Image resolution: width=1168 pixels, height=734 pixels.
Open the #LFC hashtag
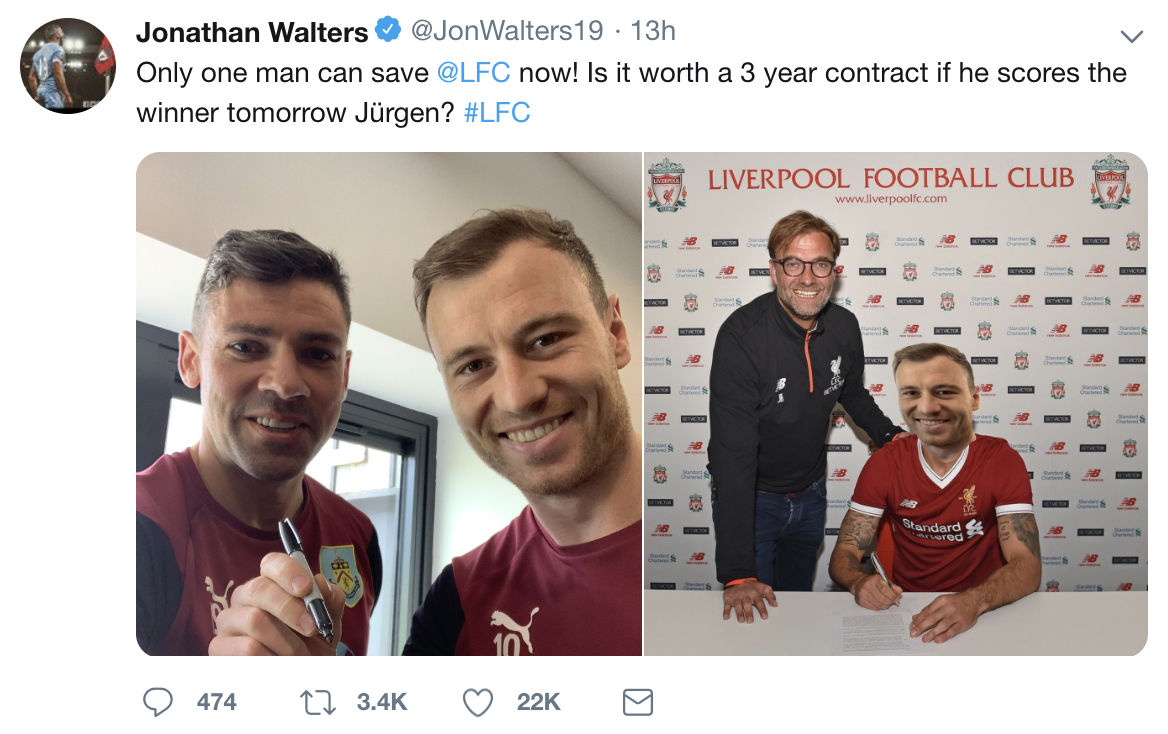[497, 113]
